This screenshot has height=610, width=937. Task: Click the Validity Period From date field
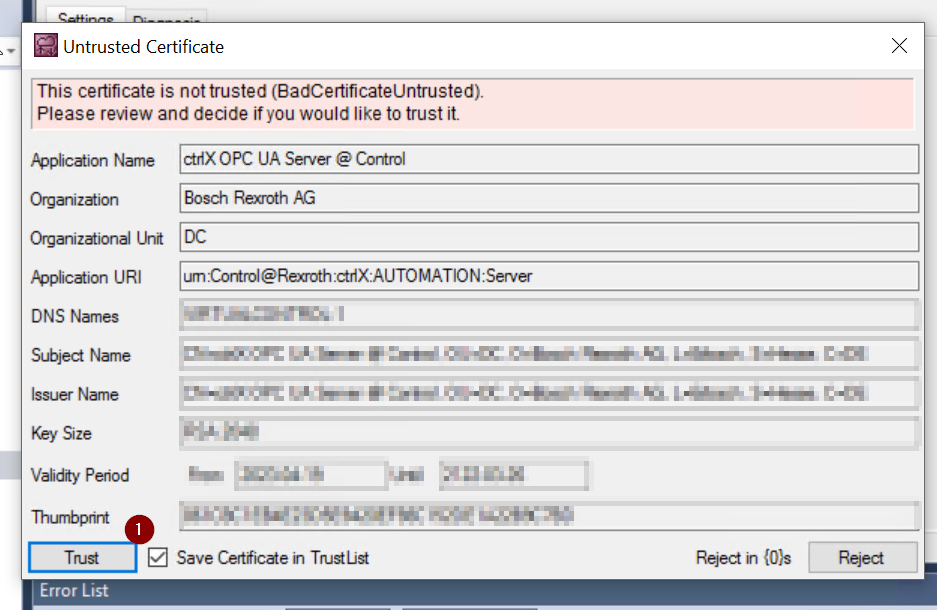tap(311, 475)
